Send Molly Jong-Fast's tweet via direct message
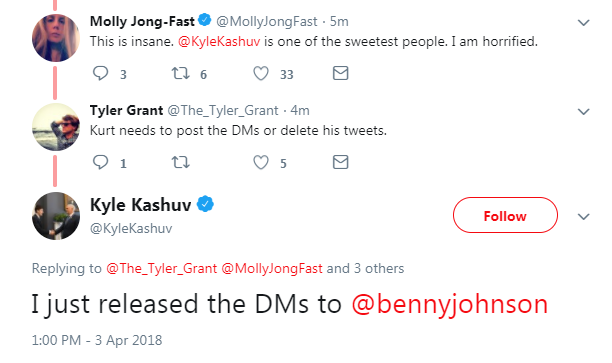This screenshot has width=612, height=363. tap(340, 73)
